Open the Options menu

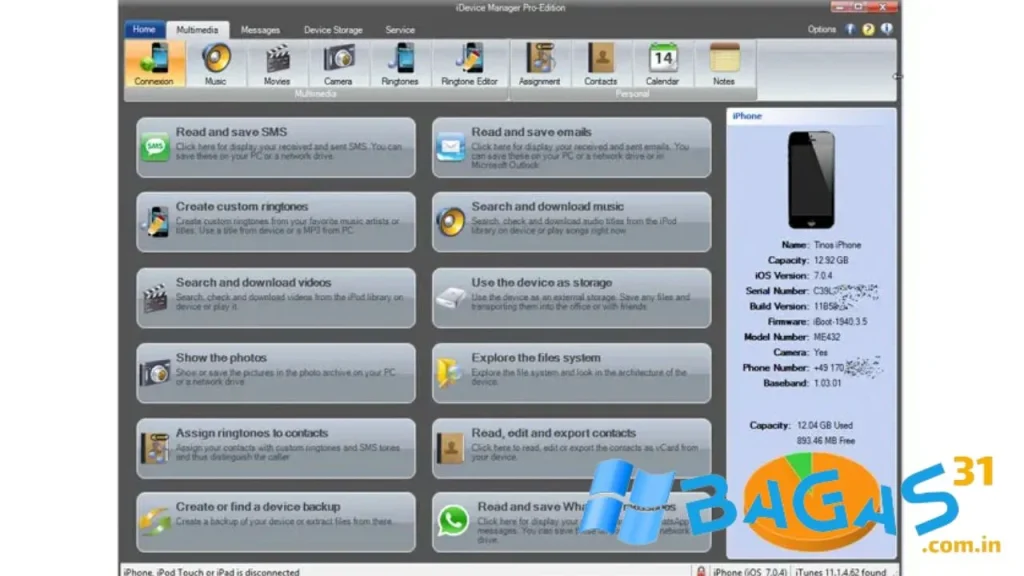822,29
